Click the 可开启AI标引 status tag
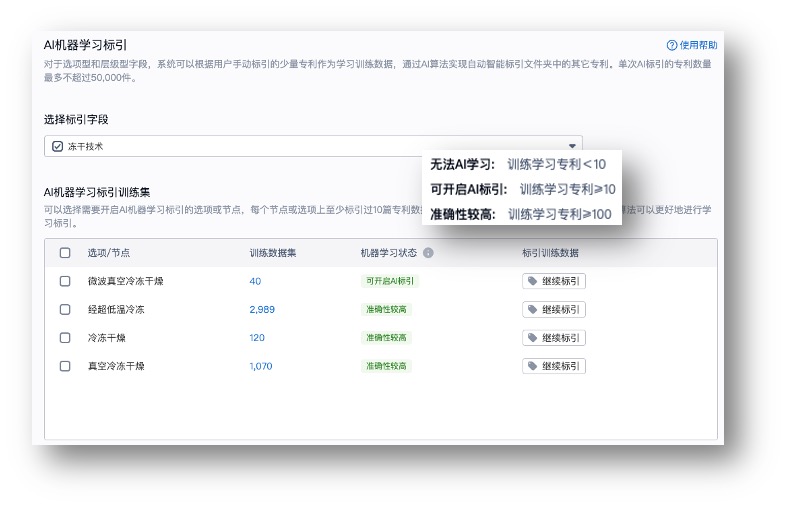The width and height of the screenshot is (786, 508). pos(389,282)
